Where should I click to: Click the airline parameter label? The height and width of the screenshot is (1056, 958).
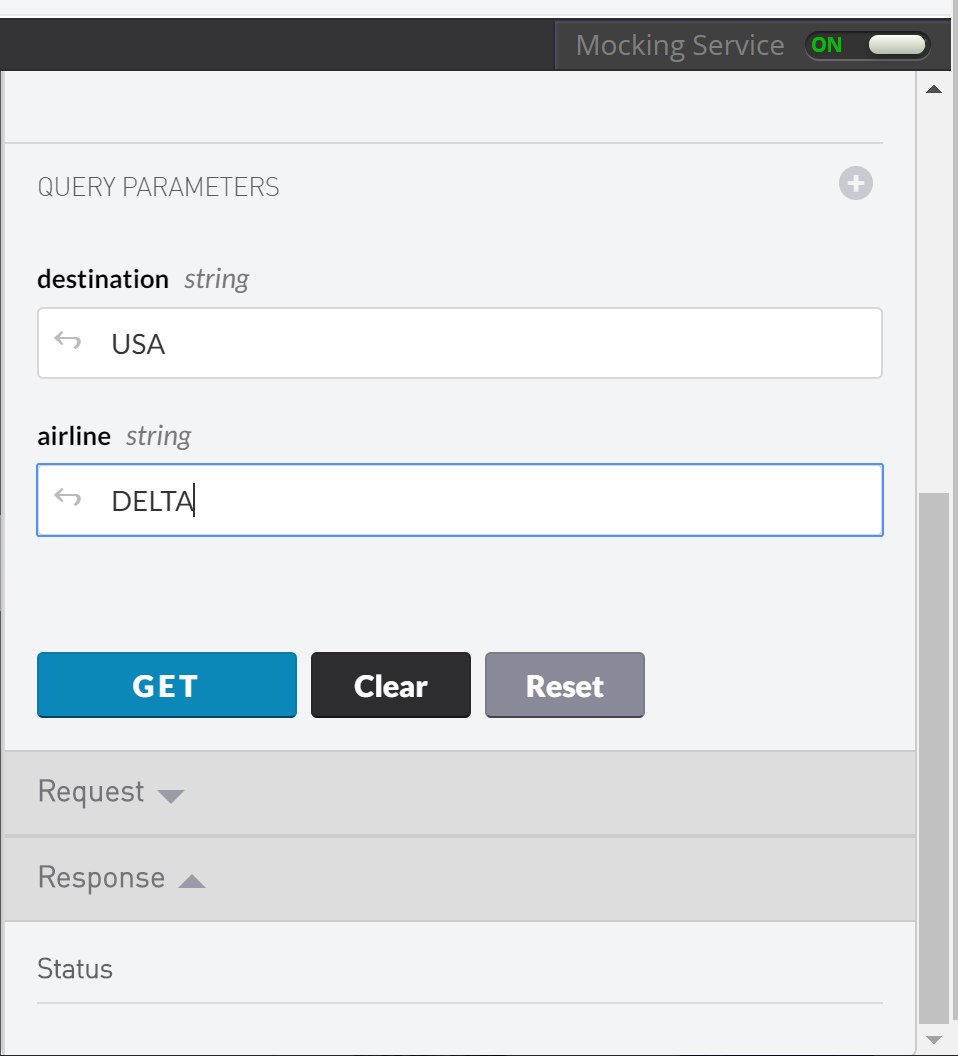[74, 436]
